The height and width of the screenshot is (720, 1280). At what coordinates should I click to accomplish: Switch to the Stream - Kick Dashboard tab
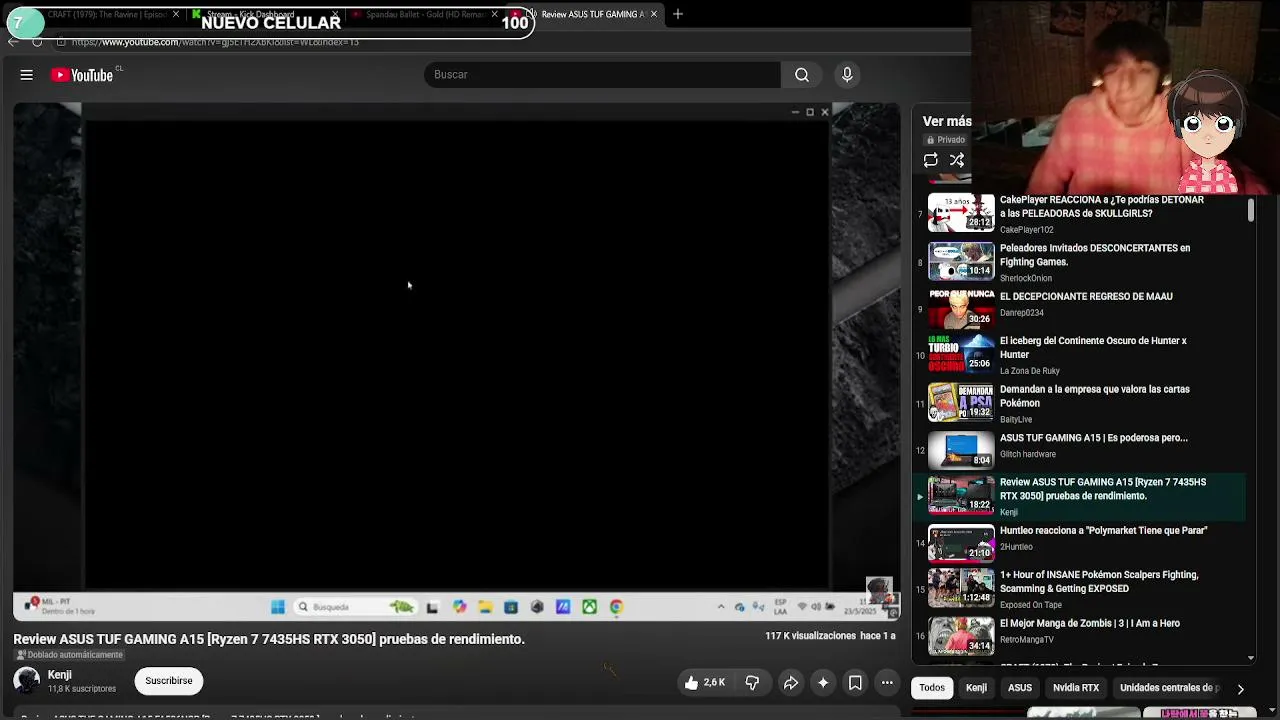263,14
